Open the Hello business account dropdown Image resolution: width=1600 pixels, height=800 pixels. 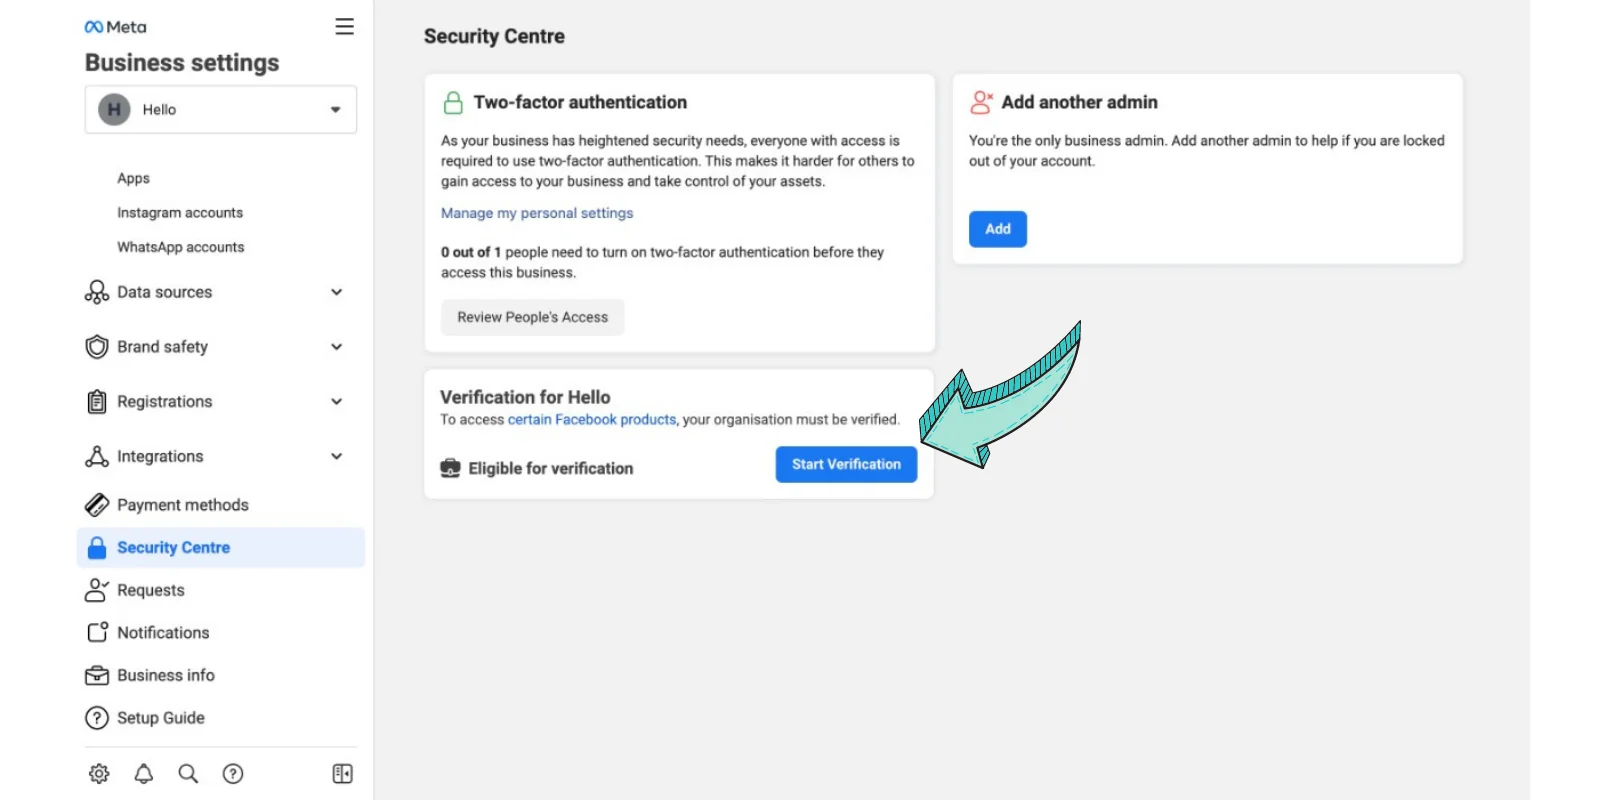click(x=221, y=110)
